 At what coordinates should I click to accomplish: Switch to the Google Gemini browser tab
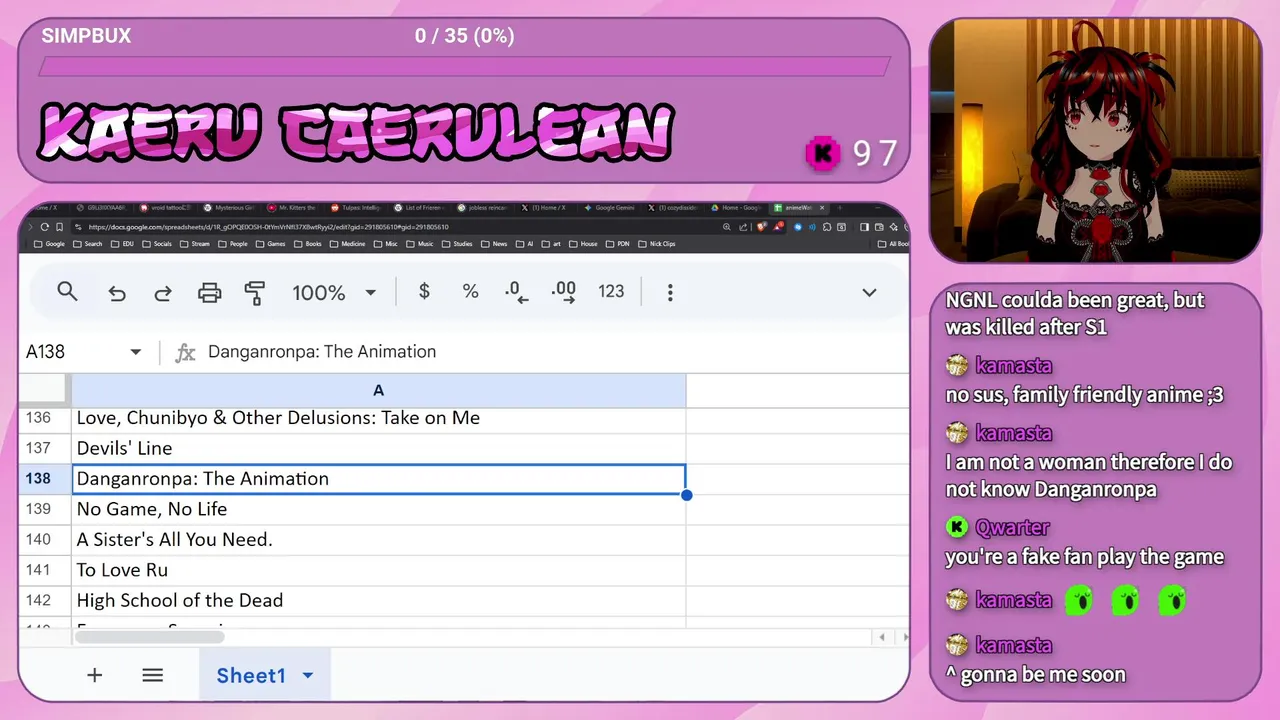609,208
